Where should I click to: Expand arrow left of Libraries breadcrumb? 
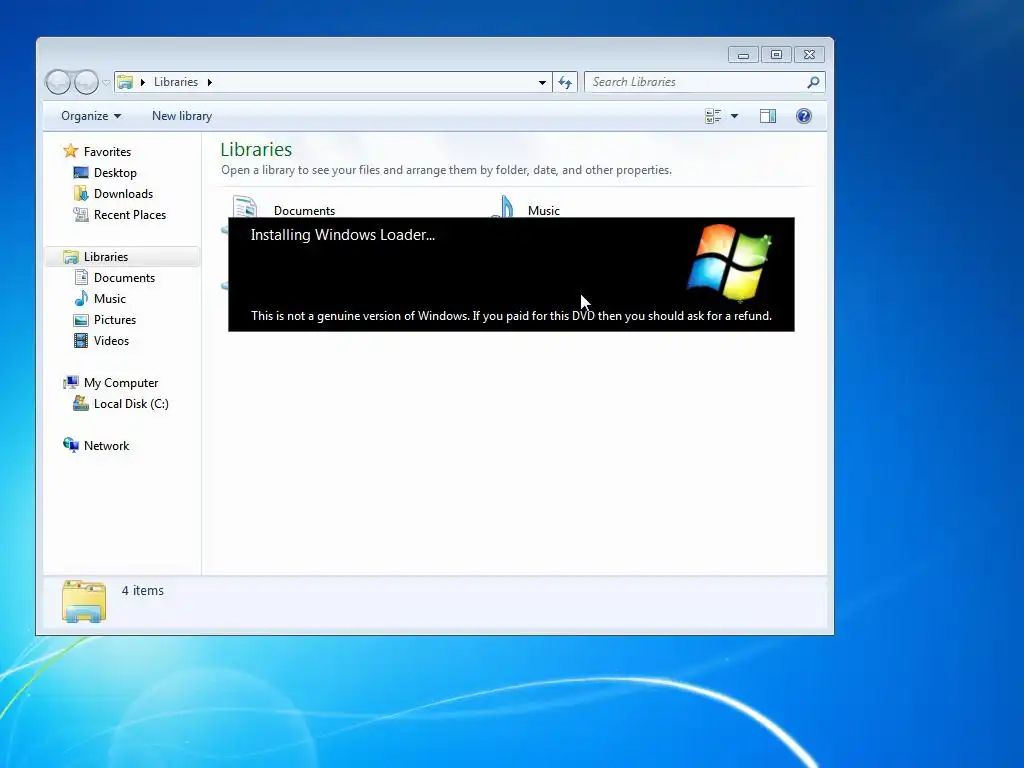[142, 82]
